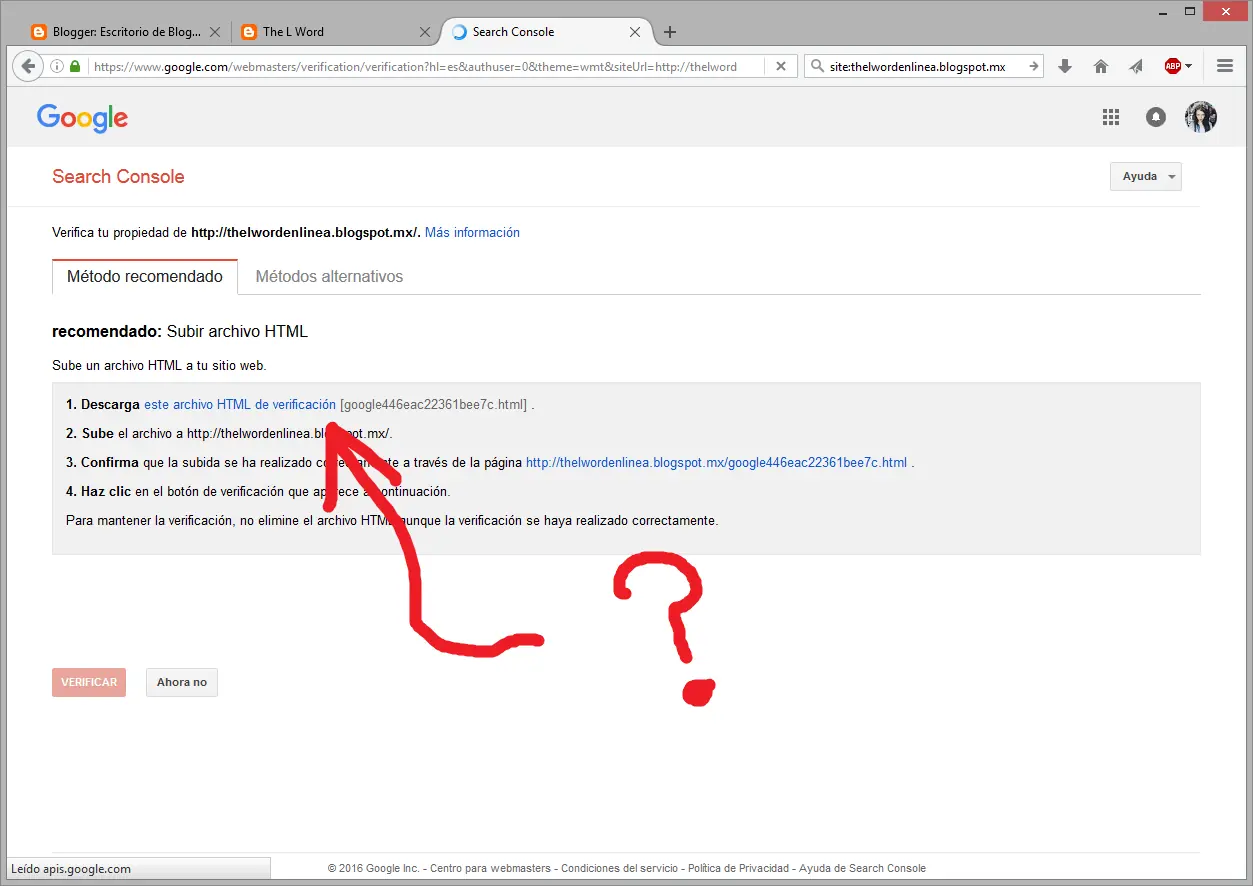Close the Search Console tab
Viewport: 1253px width, 886px height.
pyautogui.click(x=635, y=32)
